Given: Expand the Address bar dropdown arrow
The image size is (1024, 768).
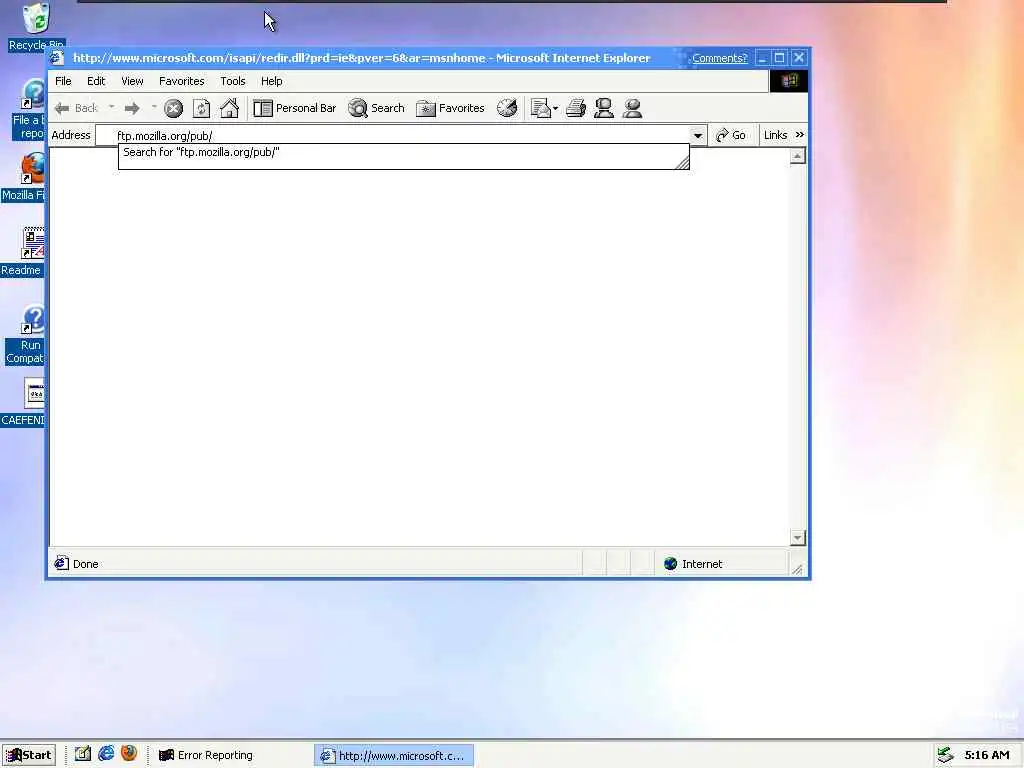Looking at the screenshot, I should point(697,136).
